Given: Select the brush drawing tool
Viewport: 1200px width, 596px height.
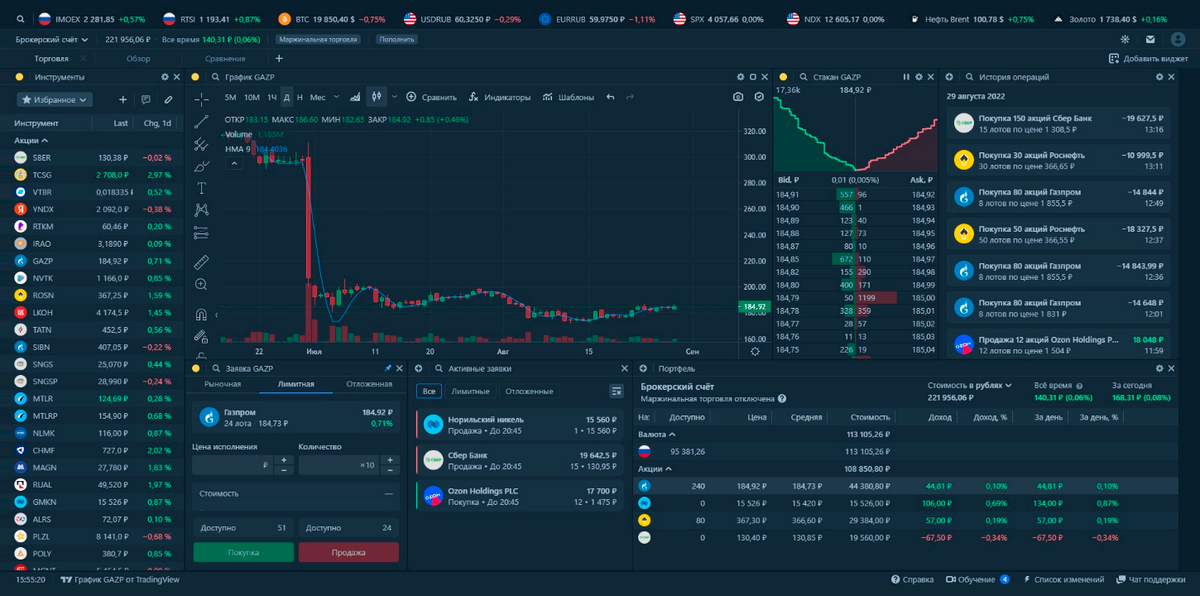Looking at the screenshot, I should point(201,166).
